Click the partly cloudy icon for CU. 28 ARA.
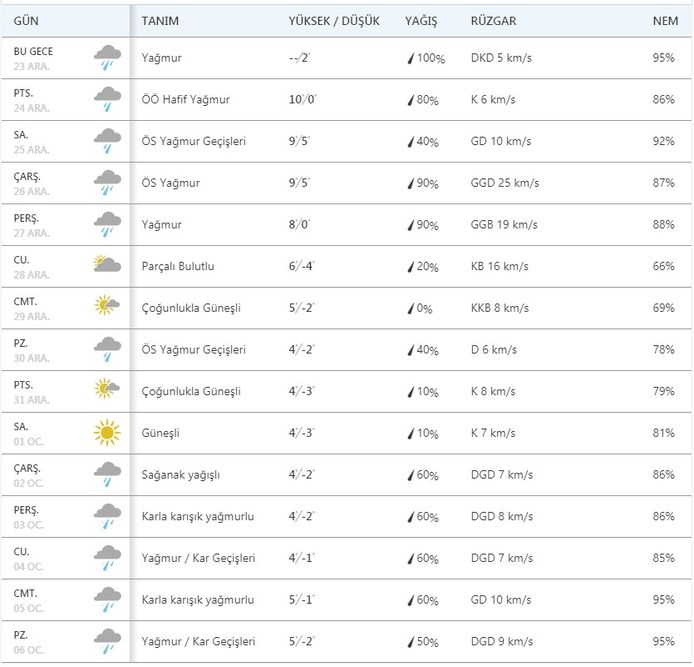 (107, 266)
